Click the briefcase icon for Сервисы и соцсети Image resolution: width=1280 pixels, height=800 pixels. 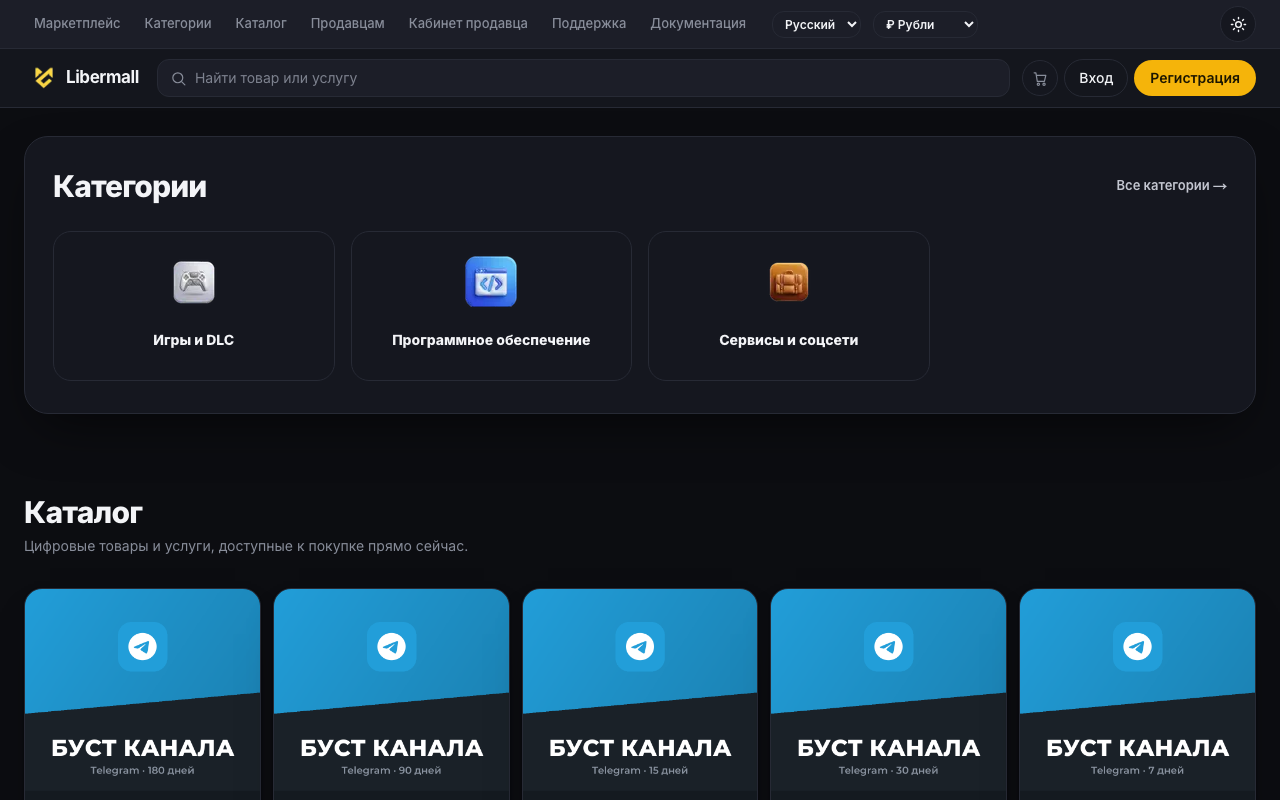tap(789, 282)
